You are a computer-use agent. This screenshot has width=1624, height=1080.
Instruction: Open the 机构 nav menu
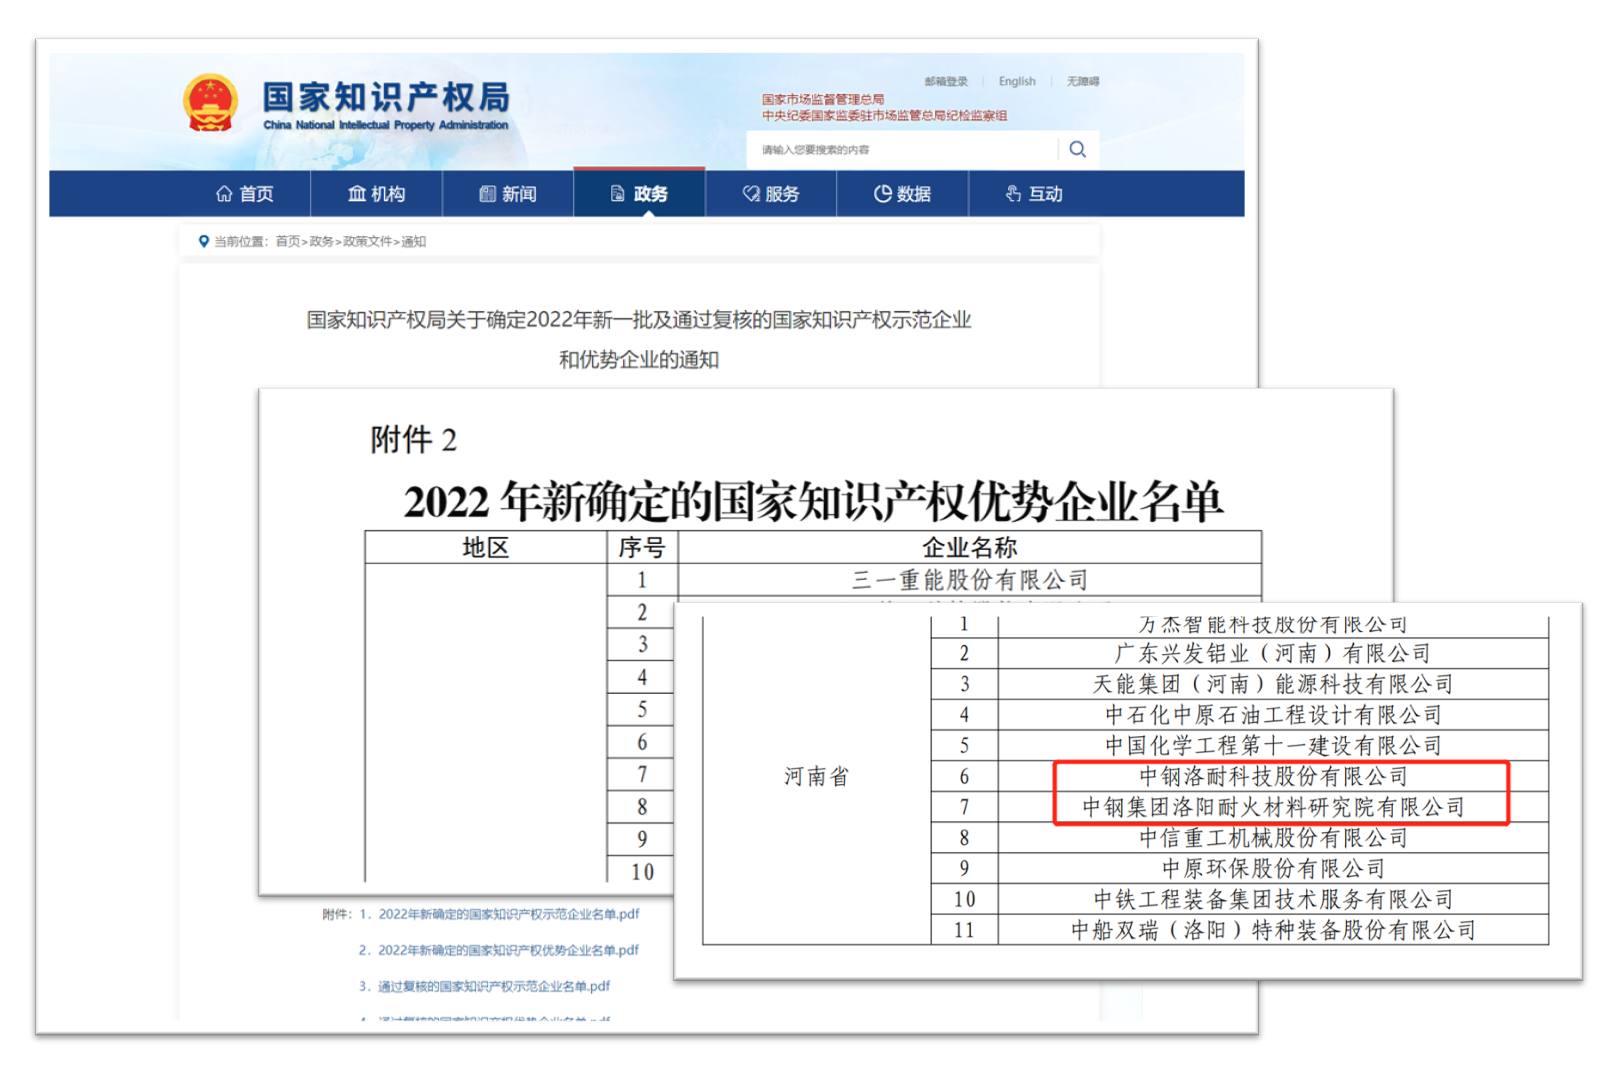(376, 194)
